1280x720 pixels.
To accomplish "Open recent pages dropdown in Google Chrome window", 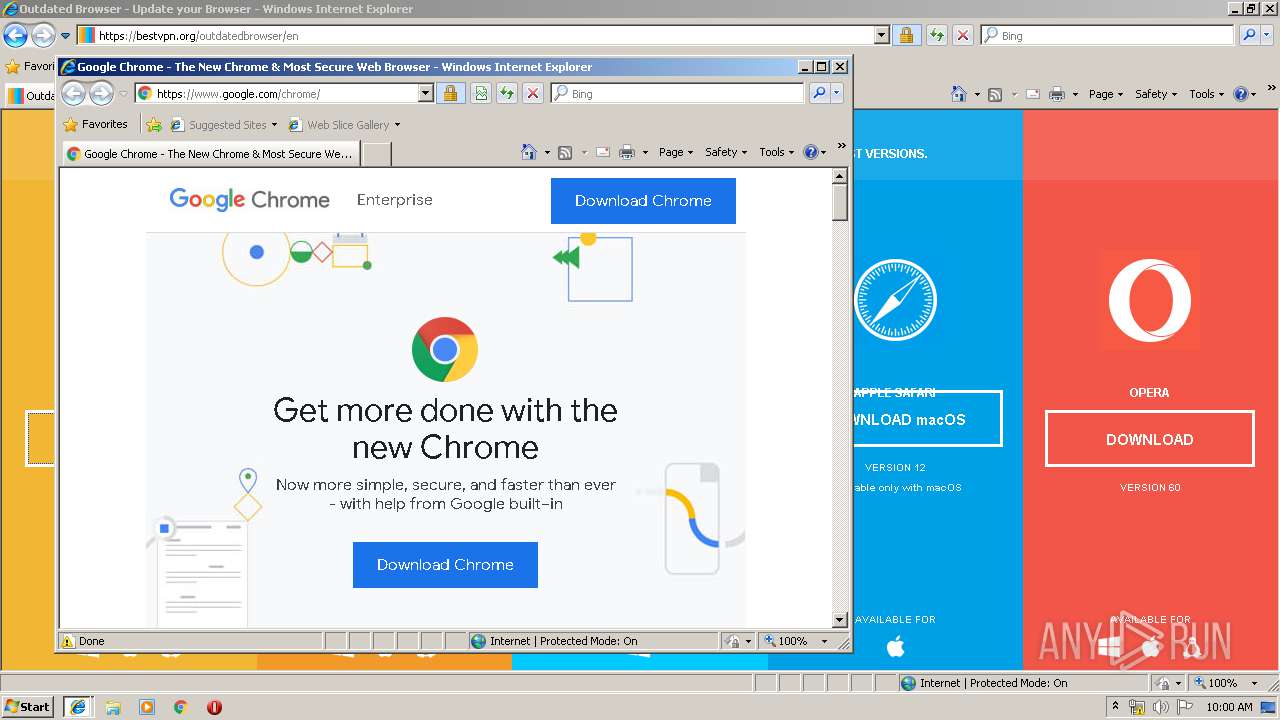I will click(x=123, y=94).
